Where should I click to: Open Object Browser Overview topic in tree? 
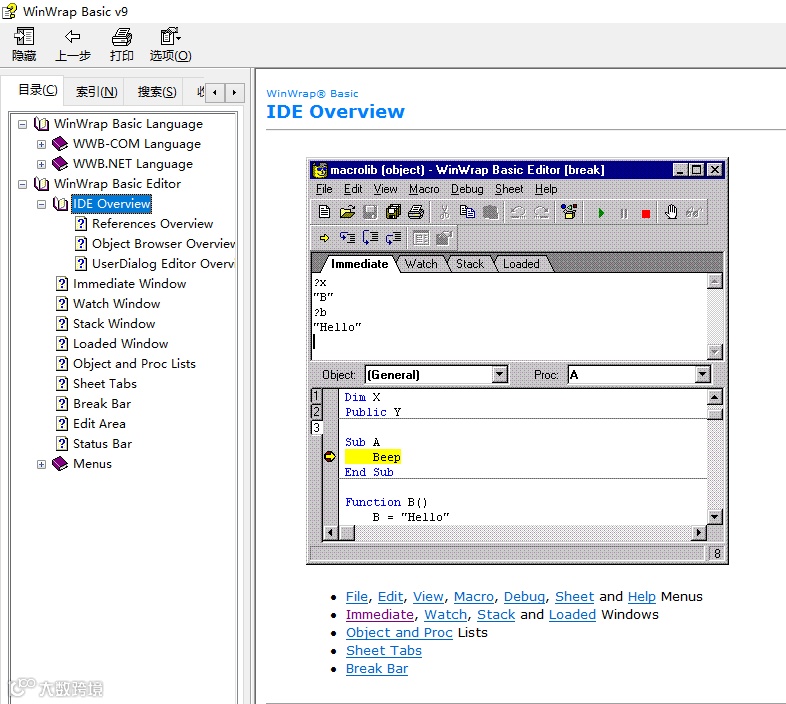[x=163, y=244]
